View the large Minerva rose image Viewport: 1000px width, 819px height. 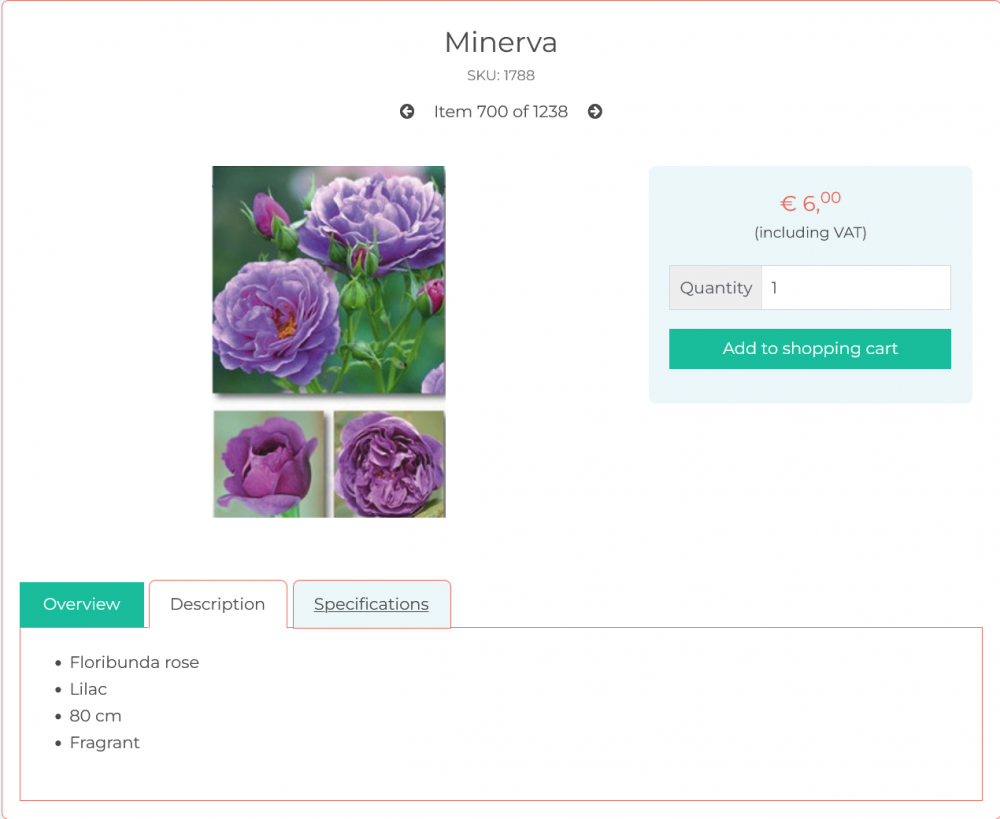point(328,280)
